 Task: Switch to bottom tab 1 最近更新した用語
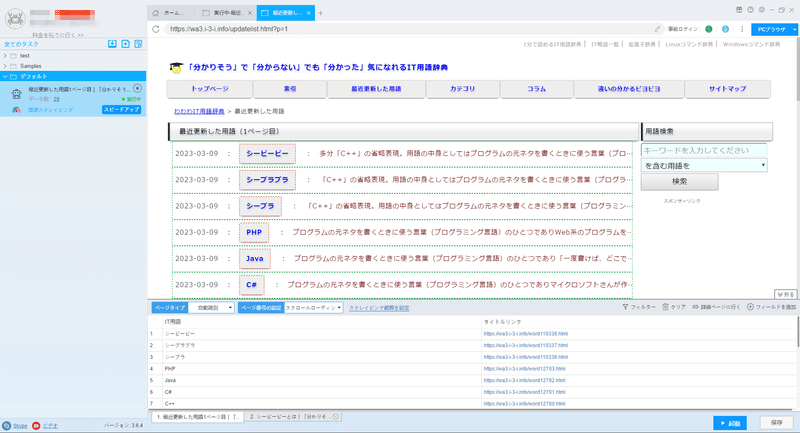(198, 417)
